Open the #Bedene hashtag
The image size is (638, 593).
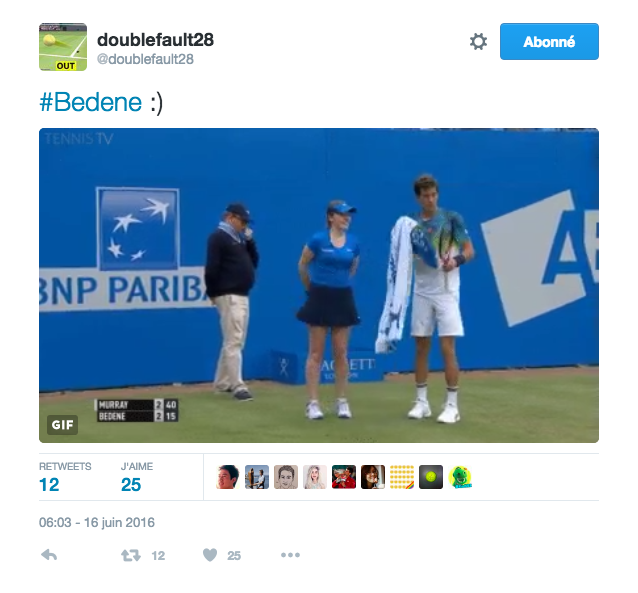[x=91, y=102]
